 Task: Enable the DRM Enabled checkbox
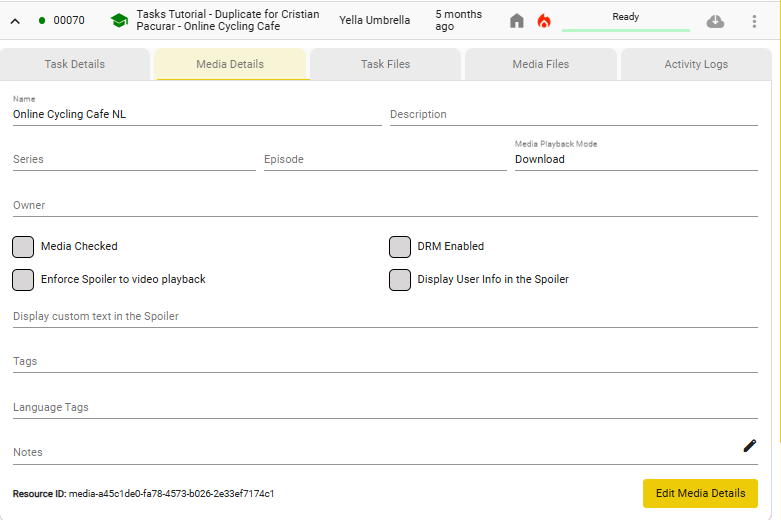[x=399, y=247]
